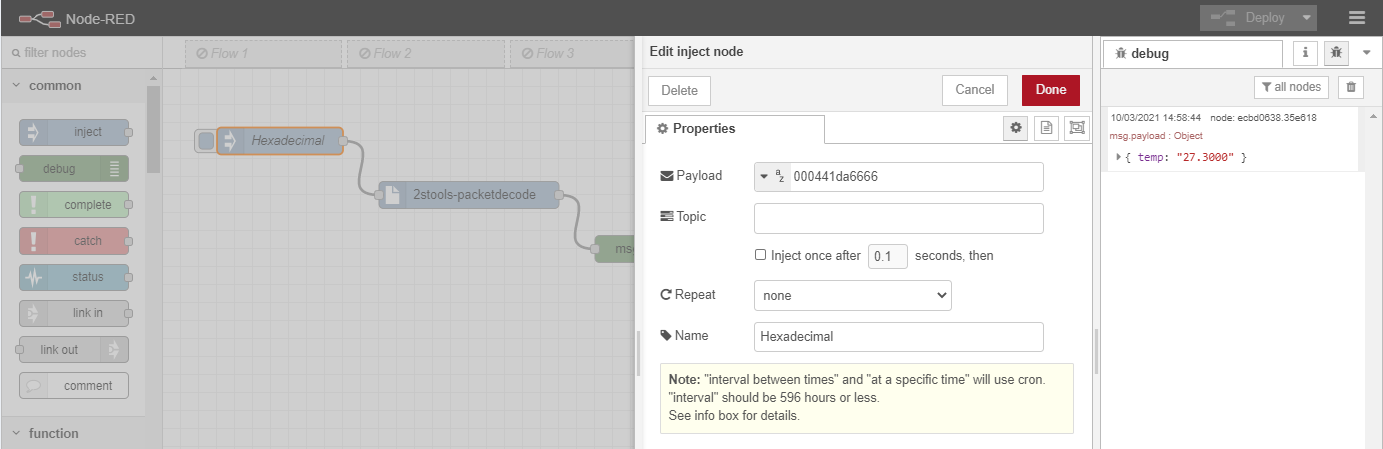Click Done to save the inject node
Viewport: 1383px width, 449px height.
point(1051,90)
